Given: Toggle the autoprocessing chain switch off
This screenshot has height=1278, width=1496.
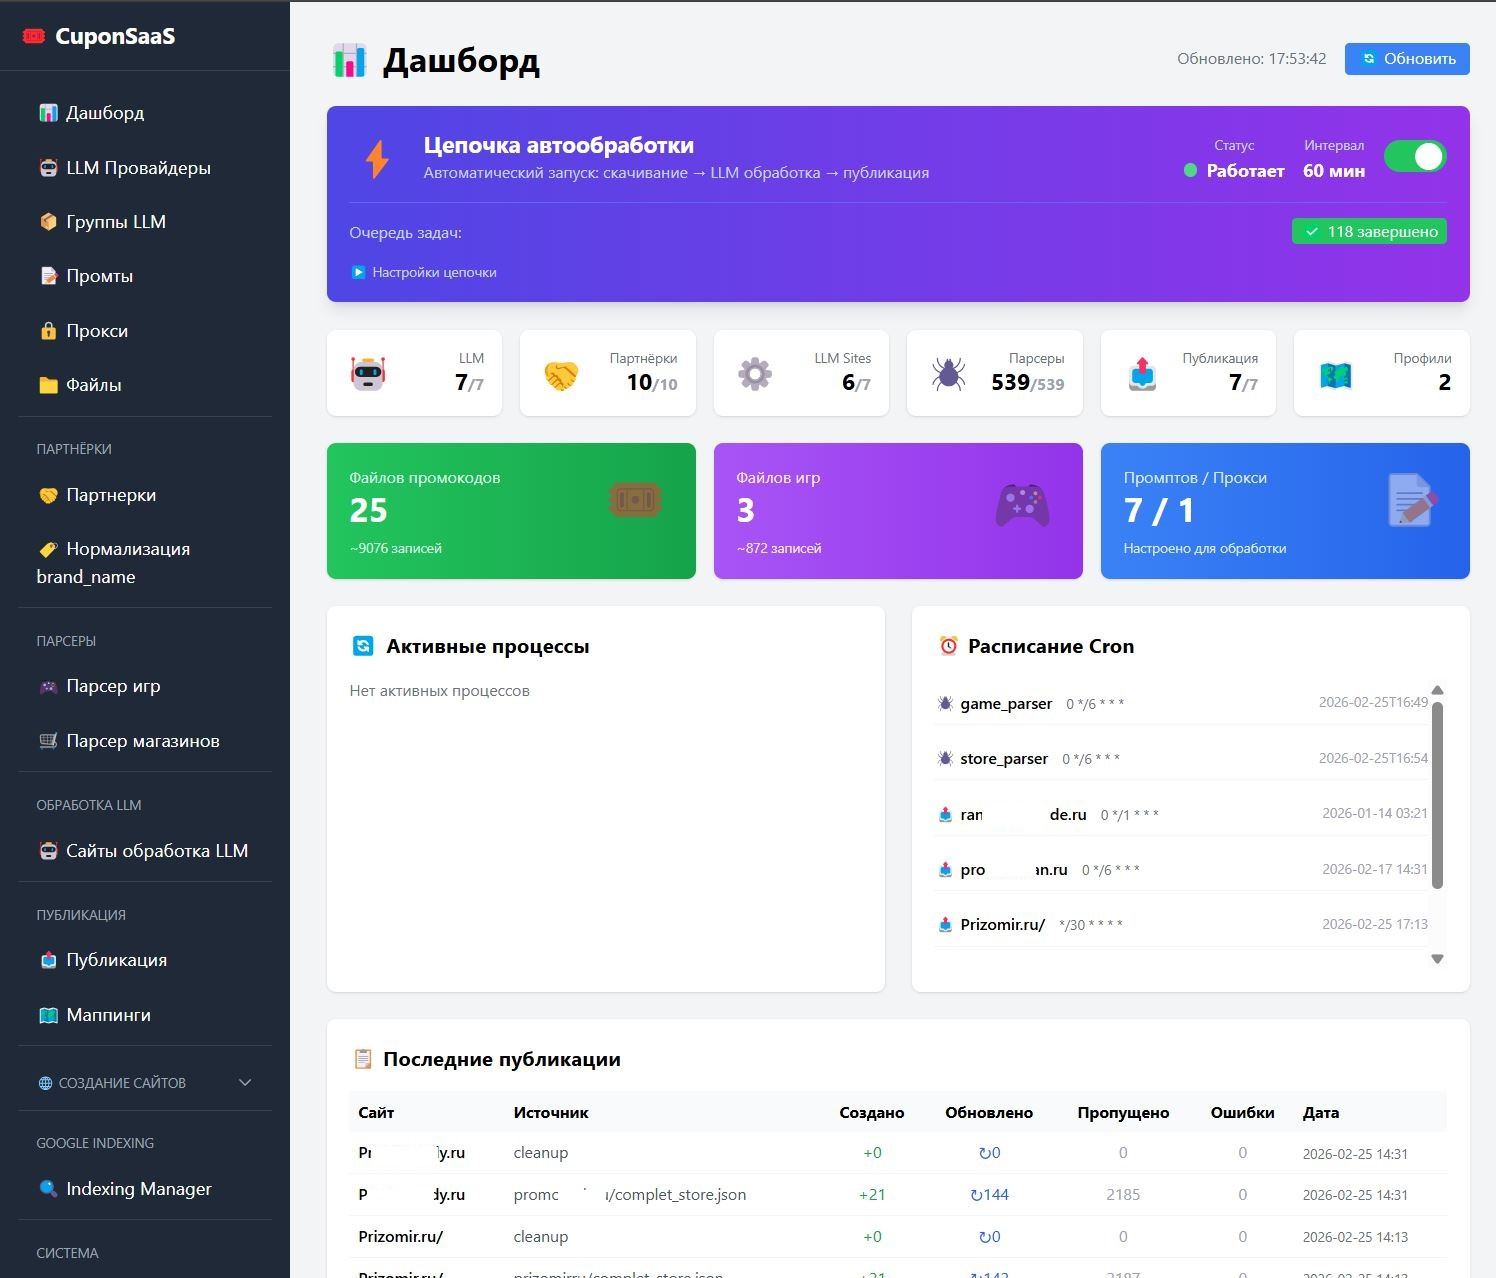Looking at the screenshot, I should (1414, 157).
